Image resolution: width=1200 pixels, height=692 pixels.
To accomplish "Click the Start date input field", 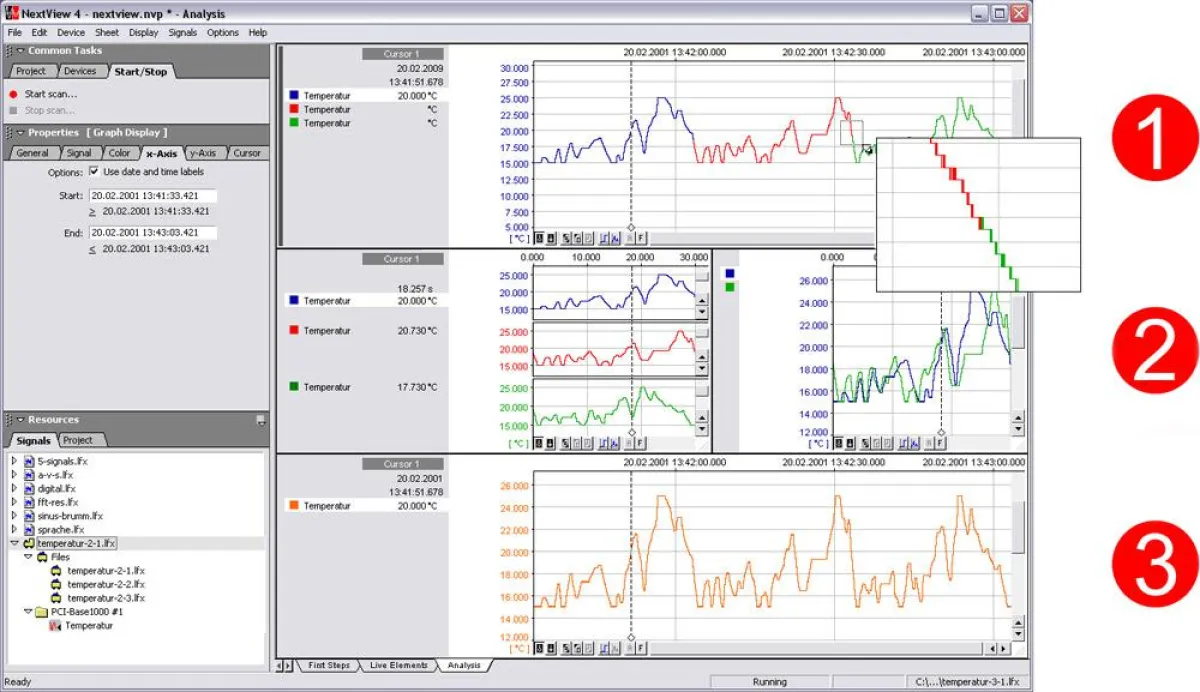I will pyautogui.click(x=152, y=196).
